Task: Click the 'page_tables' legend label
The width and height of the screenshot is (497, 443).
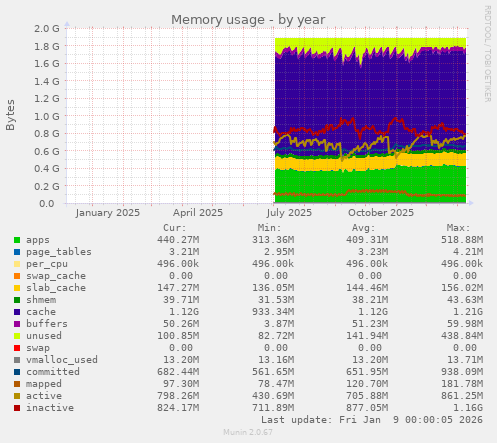Action: pyautogui.click(x=59, y=252)
